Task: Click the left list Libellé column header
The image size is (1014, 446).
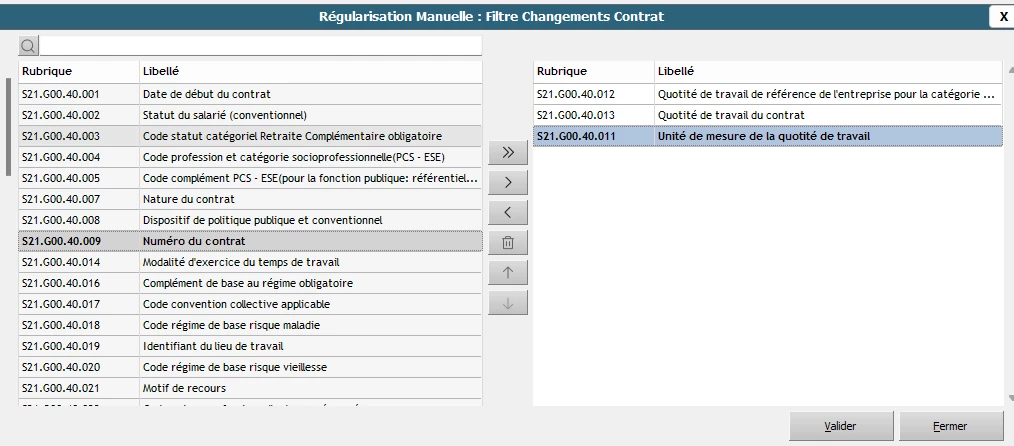Action: point(310,72)
